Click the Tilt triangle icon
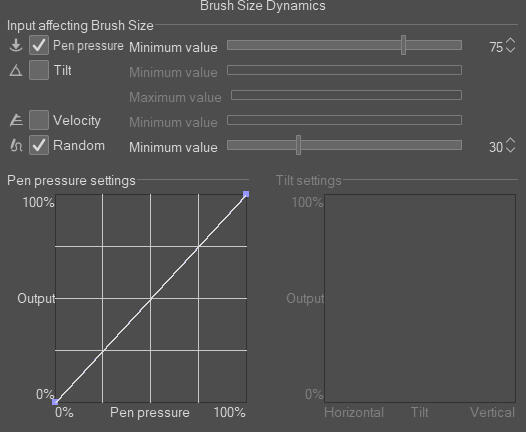The height and width of the screenshot is (432, 526). (x=16, y=70)
